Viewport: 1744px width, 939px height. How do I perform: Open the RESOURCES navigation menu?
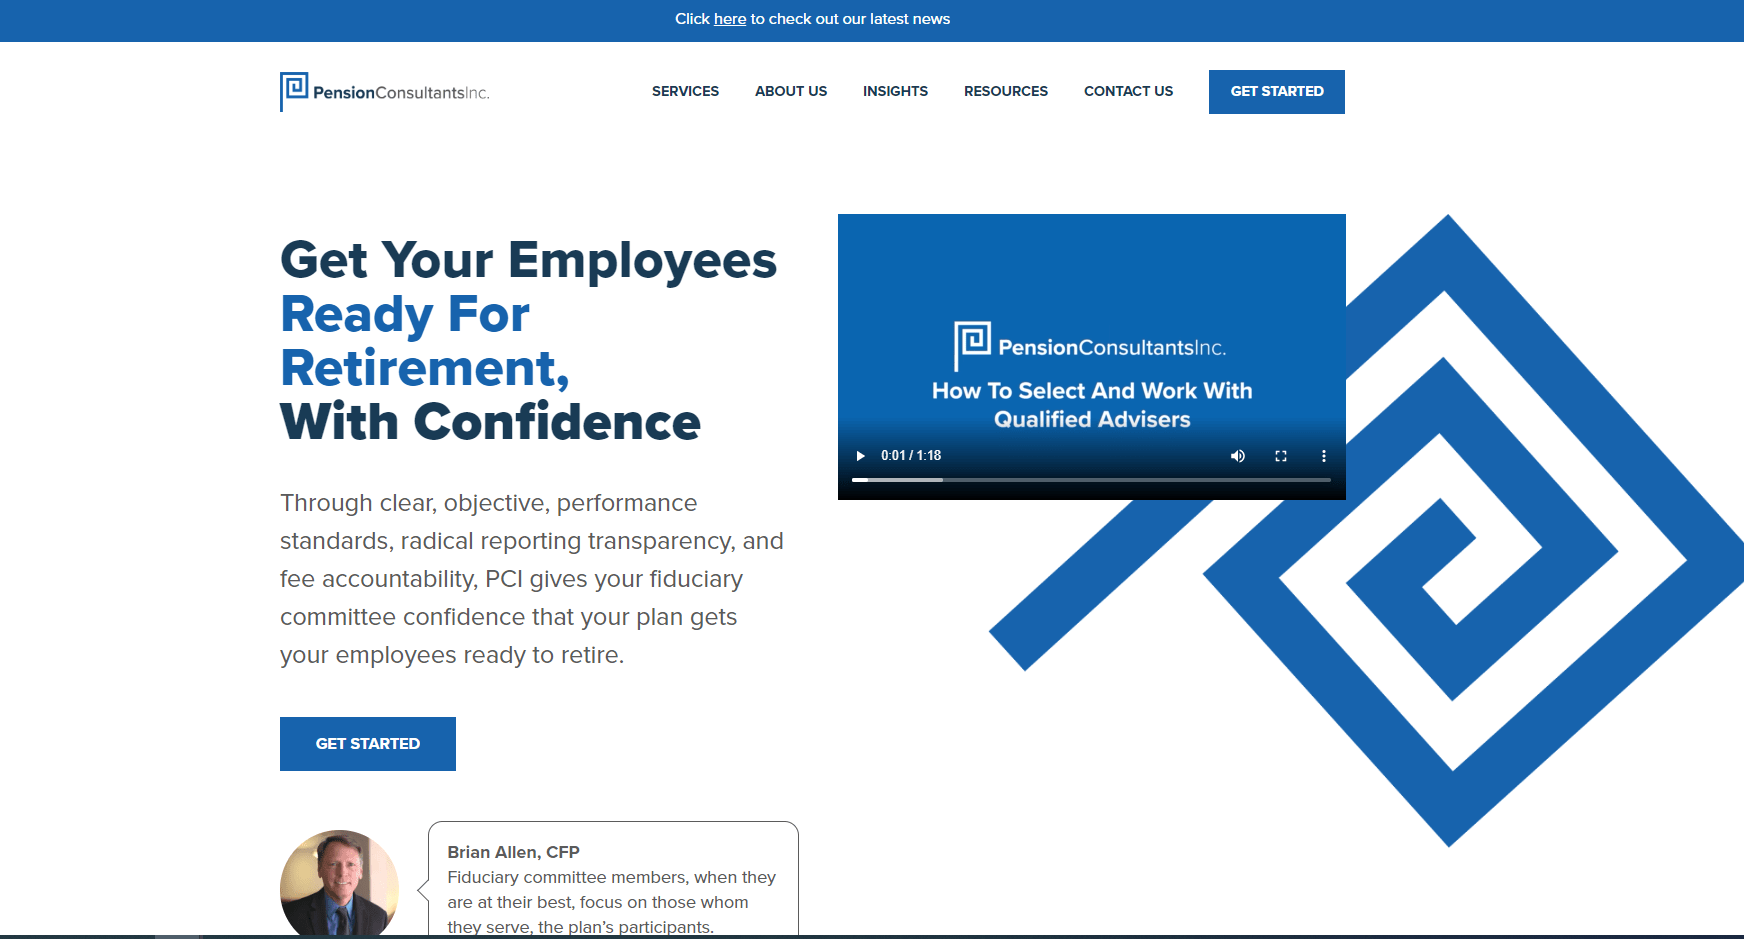click(1005, 91)
